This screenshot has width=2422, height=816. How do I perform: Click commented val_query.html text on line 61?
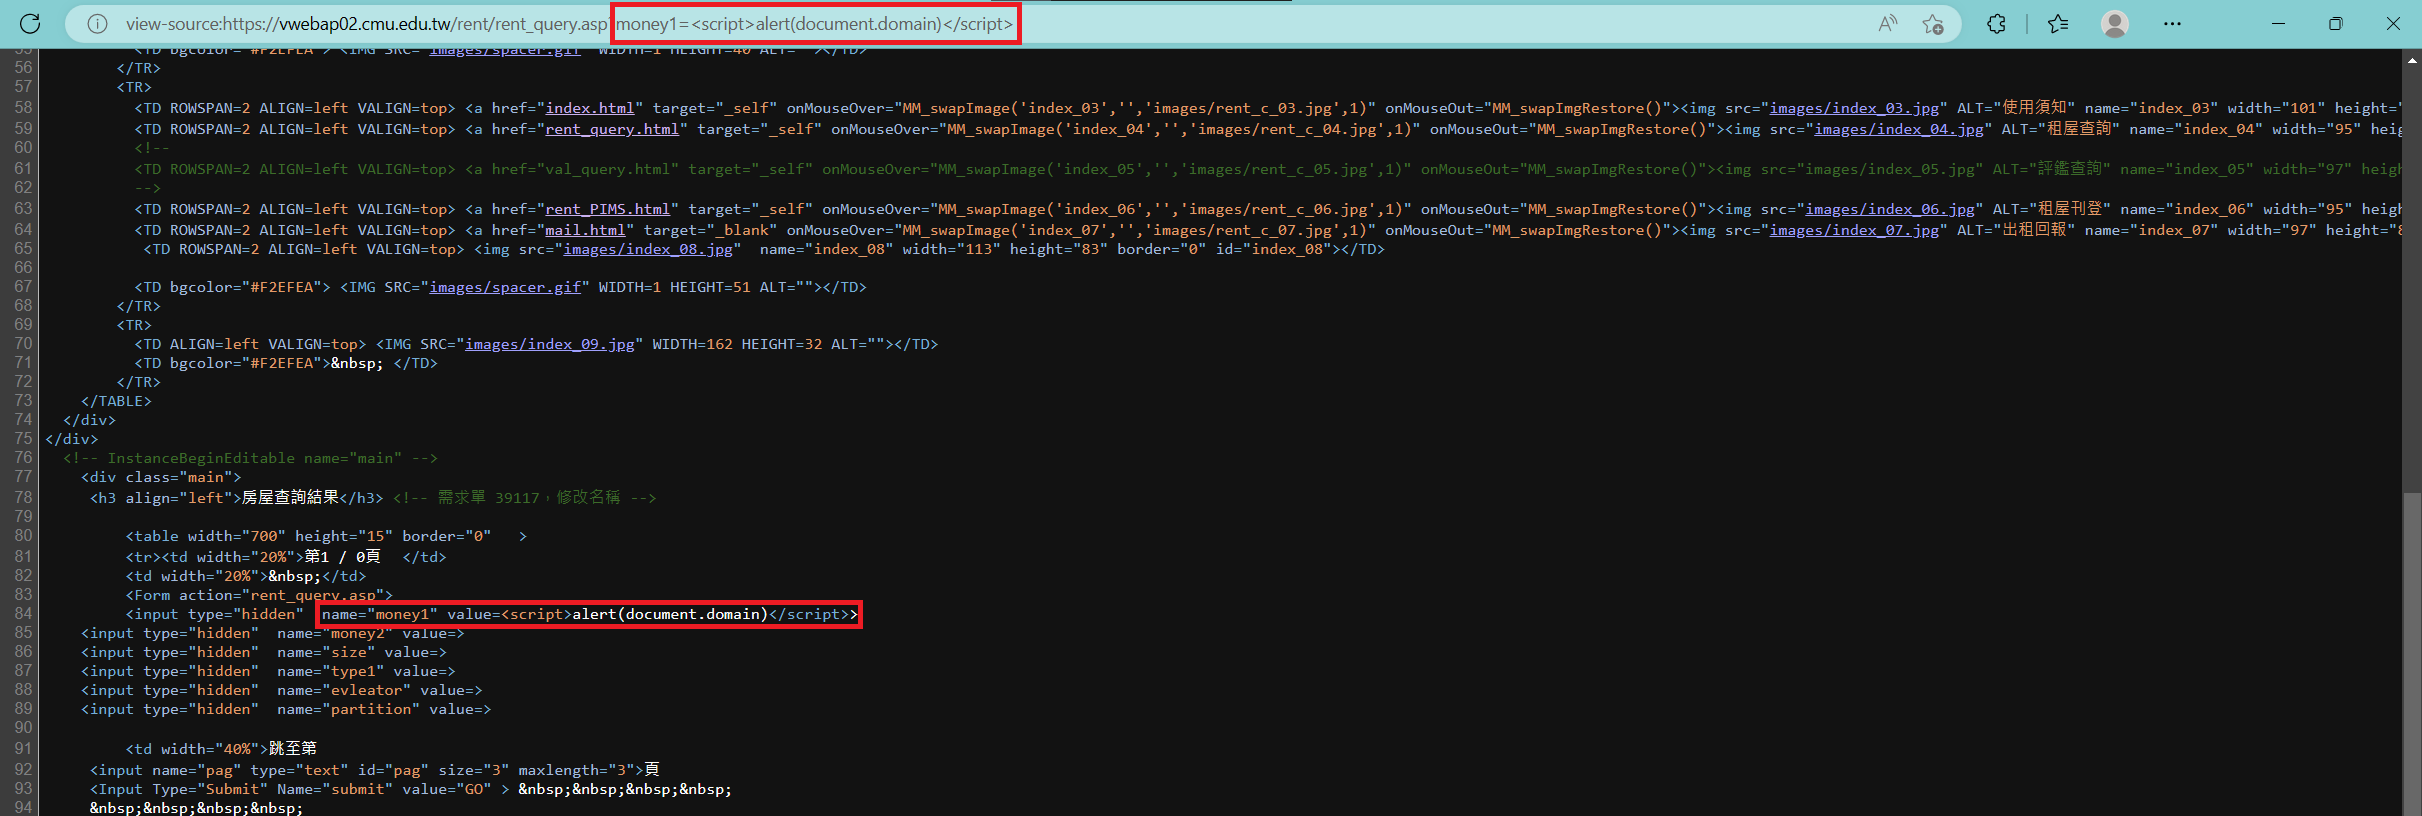pyautogui.click(x=612, y=169)
